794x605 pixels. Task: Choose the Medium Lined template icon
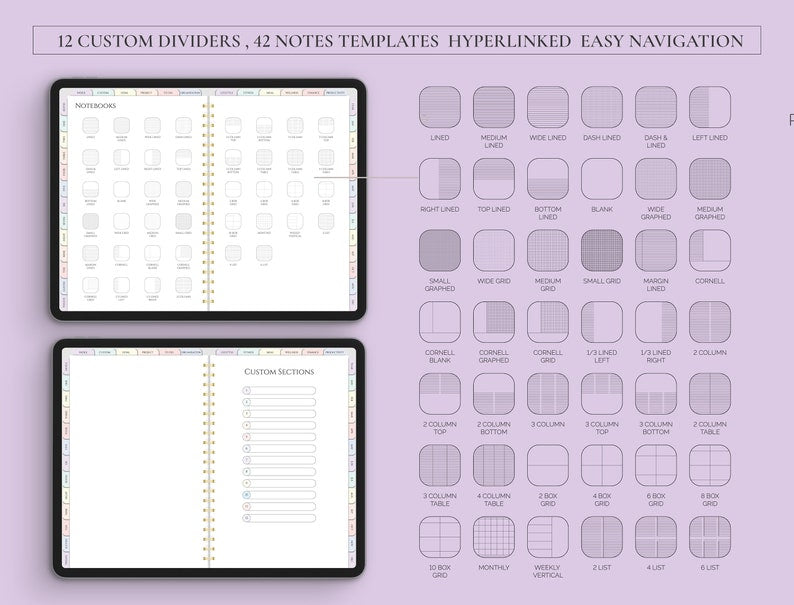494,107
